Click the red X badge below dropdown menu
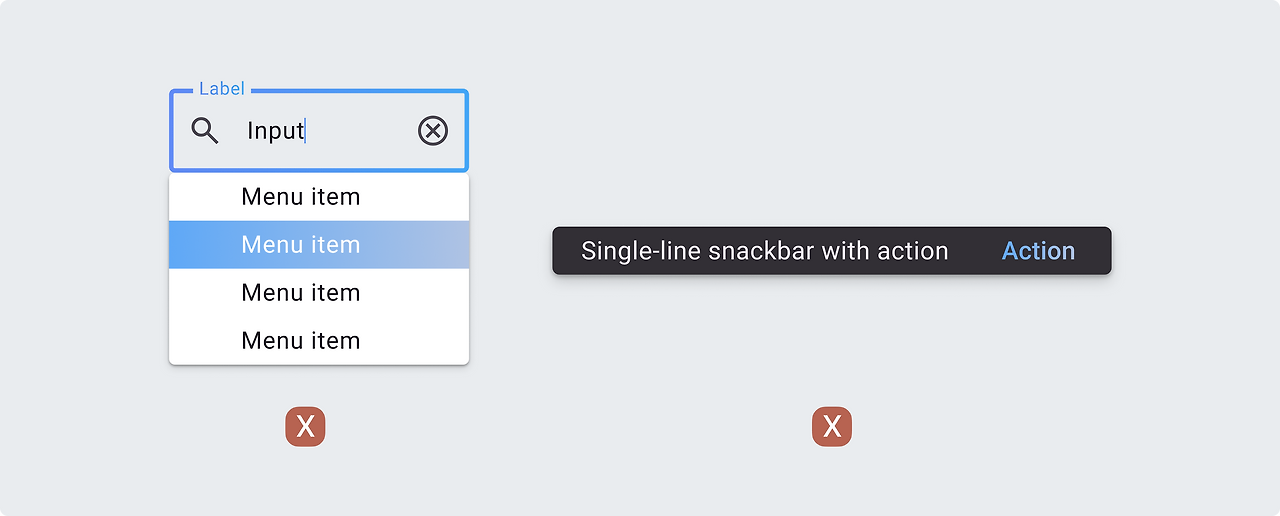 coord(305,427)
